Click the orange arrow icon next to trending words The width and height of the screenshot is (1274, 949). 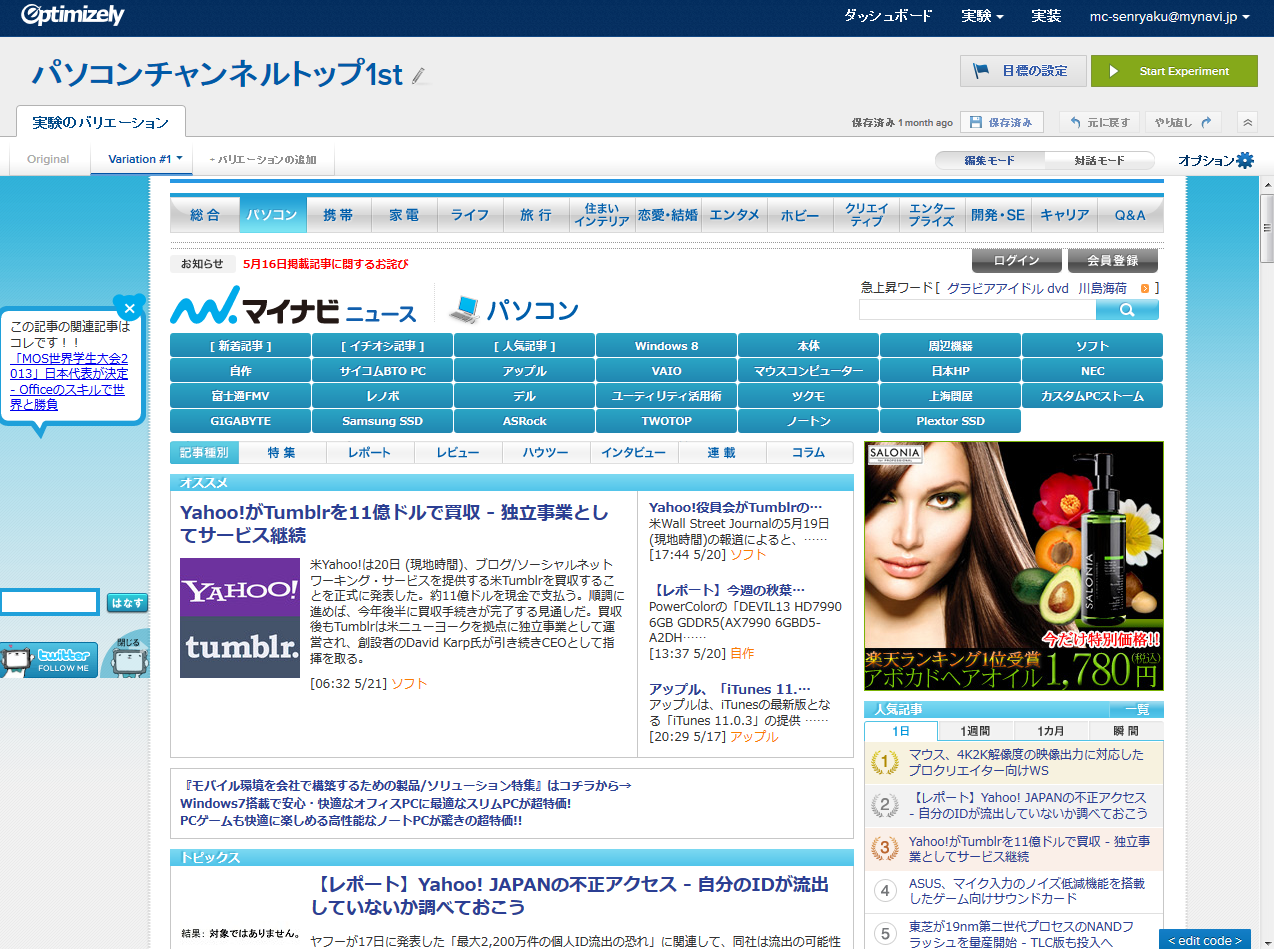[1144, 288]
